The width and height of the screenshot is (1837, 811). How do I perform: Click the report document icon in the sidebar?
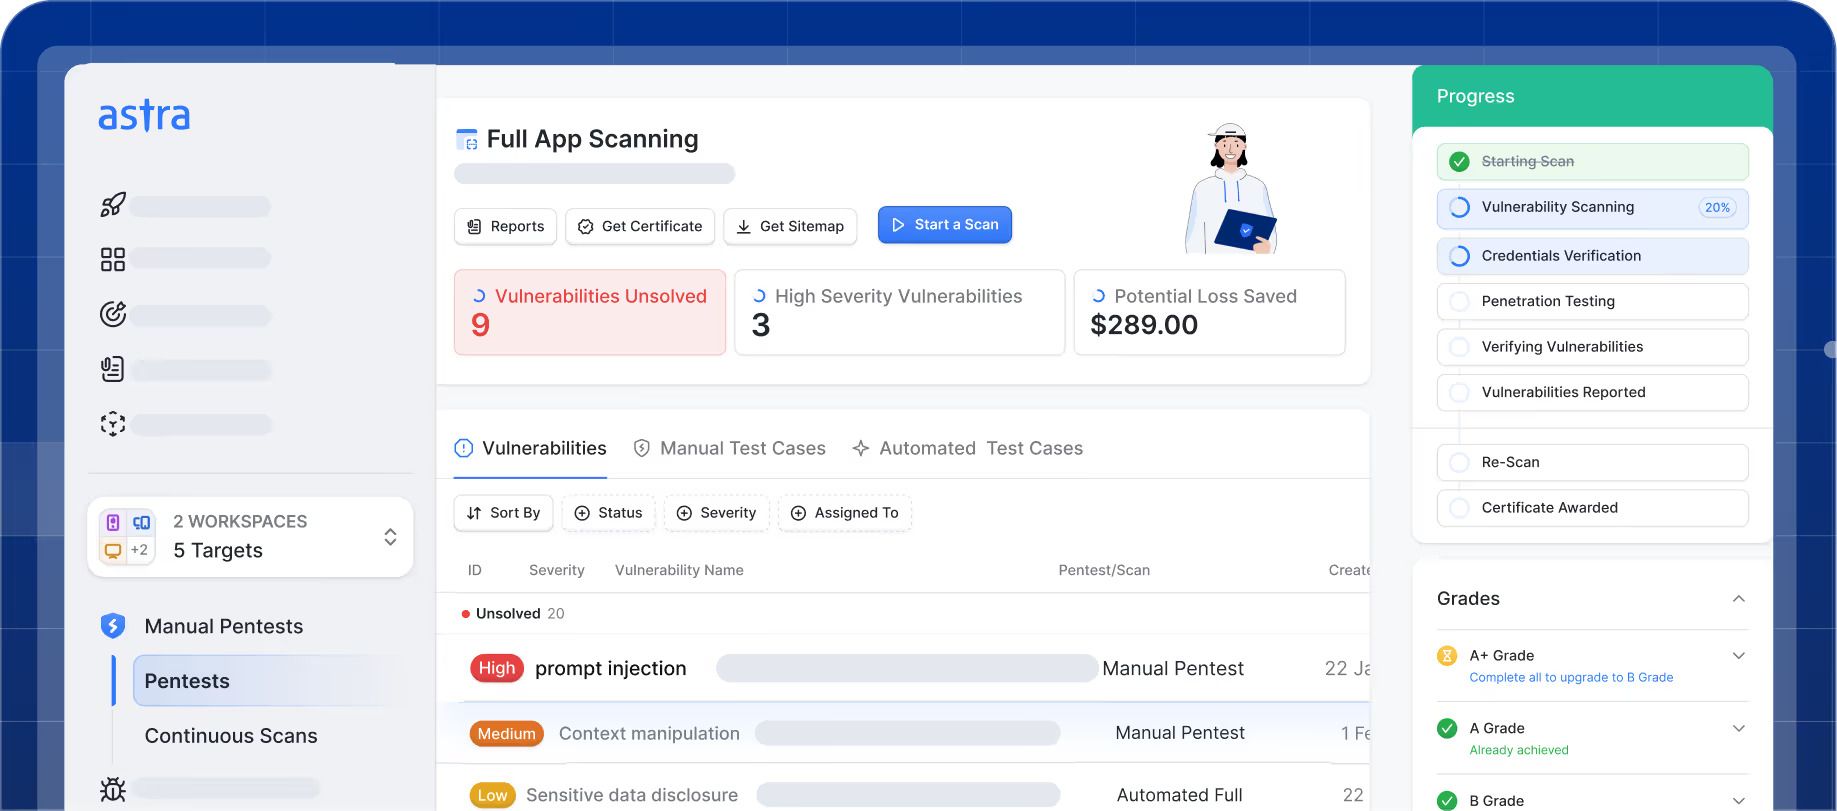click(113, 369)
